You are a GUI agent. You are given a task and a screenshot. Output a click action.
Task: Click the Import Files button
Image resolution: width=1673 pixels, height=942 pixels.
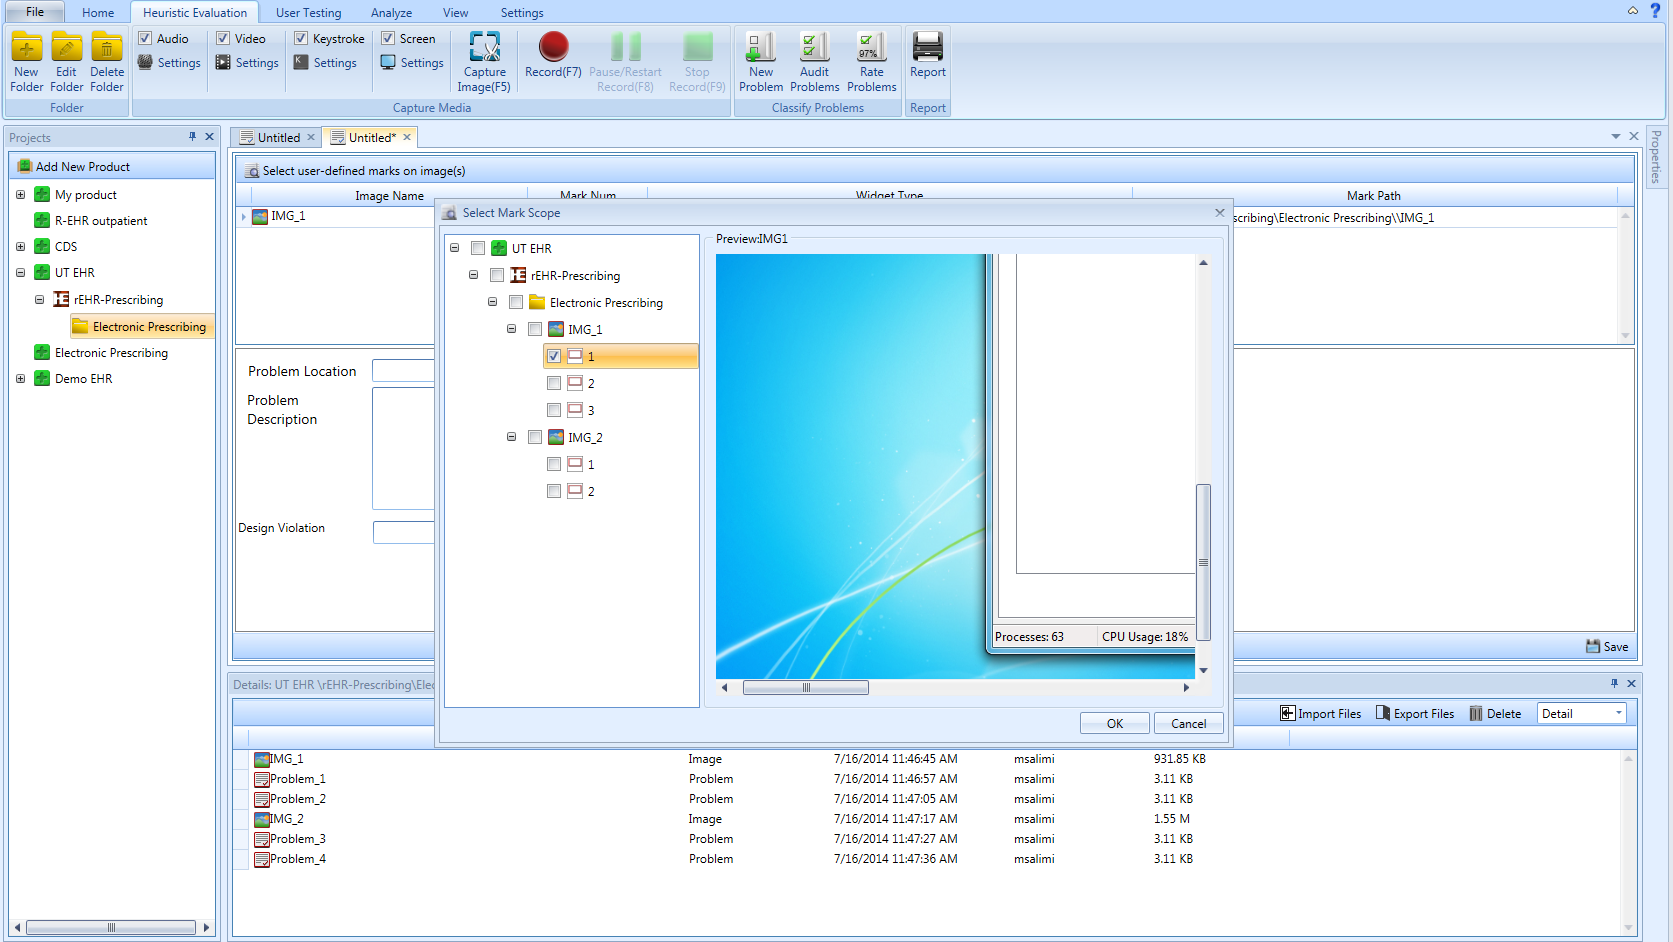[x=1321, y=714]
